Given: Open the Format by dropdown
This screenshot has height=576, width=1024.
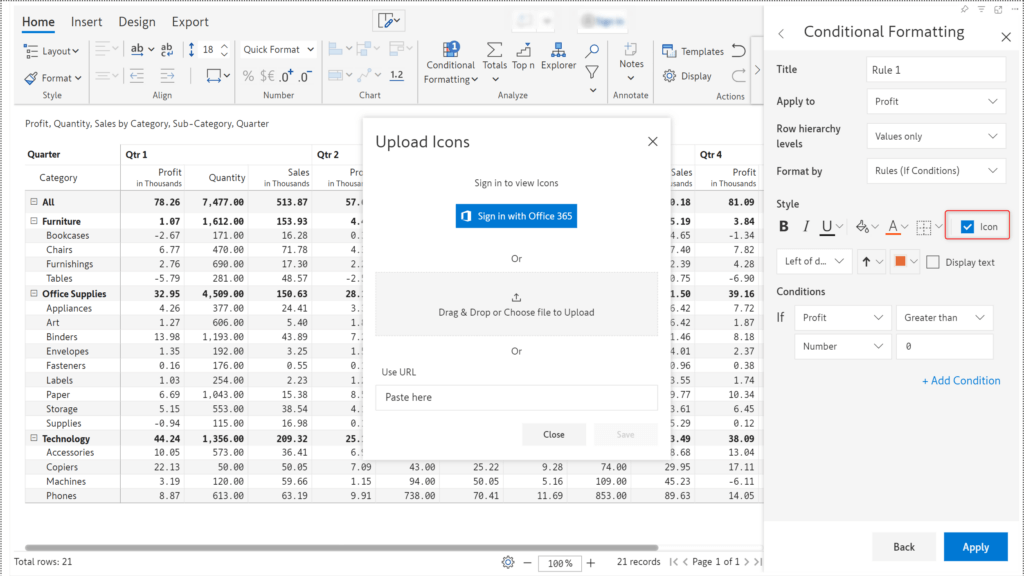Looking at the screenshot, I should 936,170.
